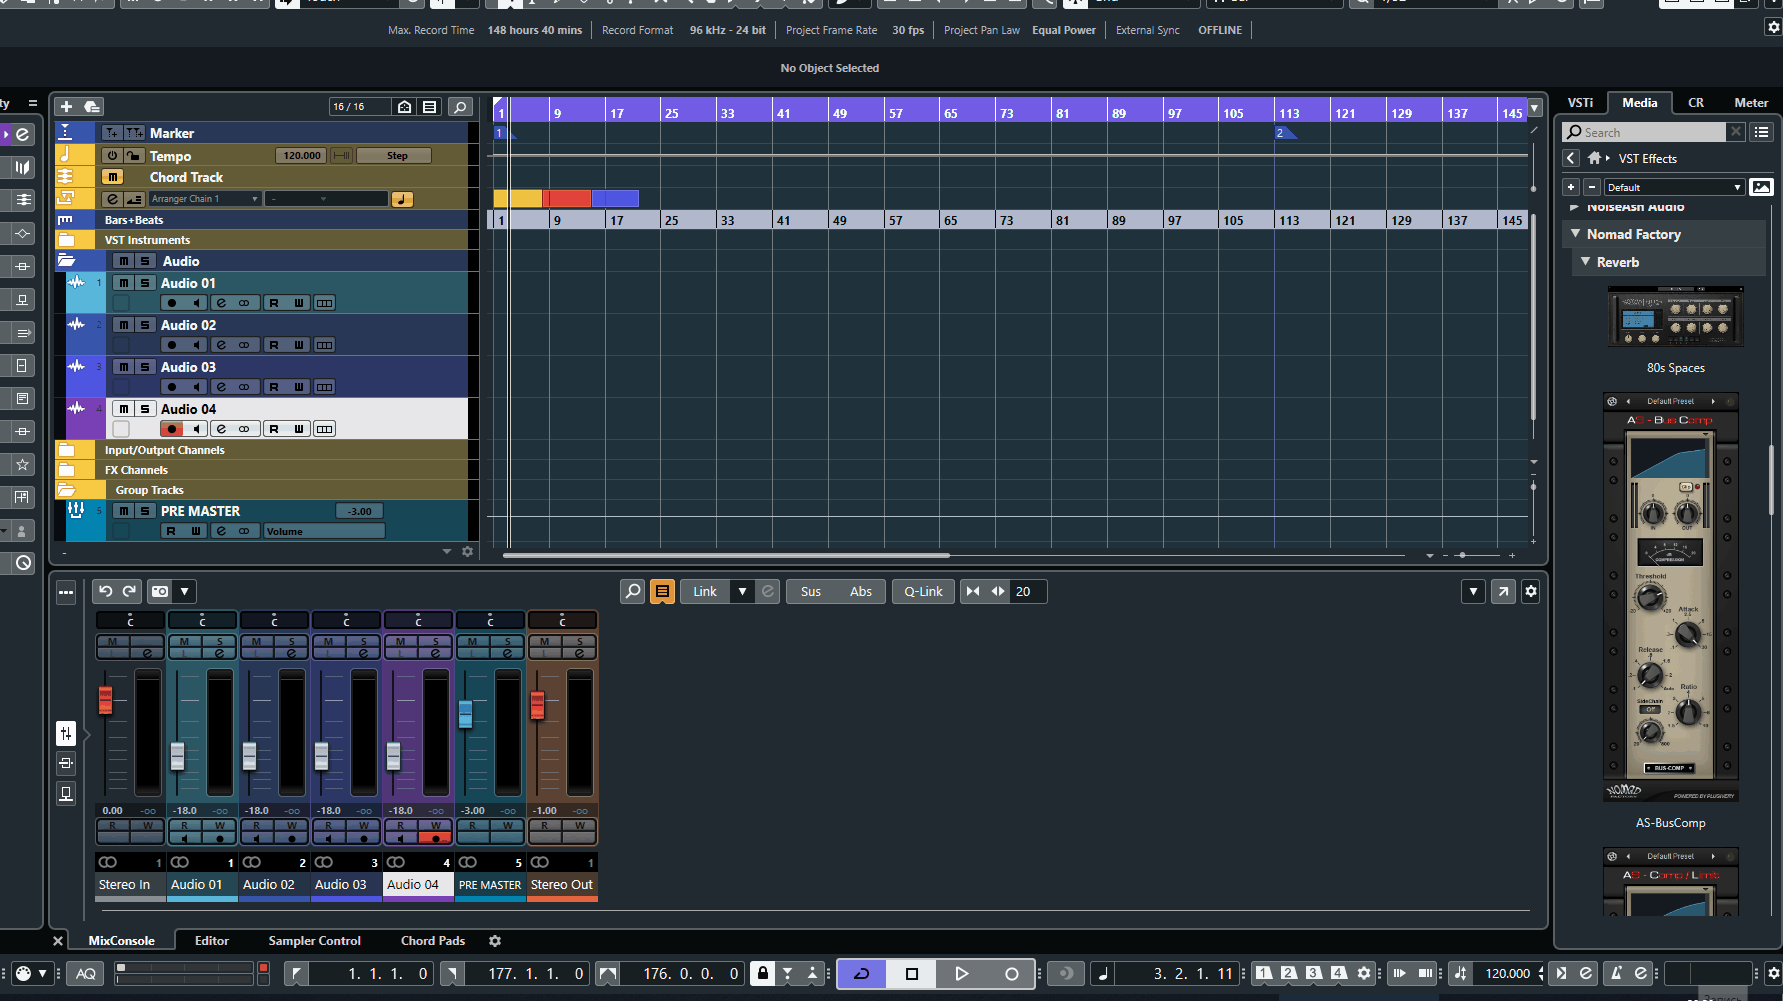Image resolution: width=1783 pixels, height=1001 pixels.
Task: Open the Chord Pads tab
Action: [432, 940]
